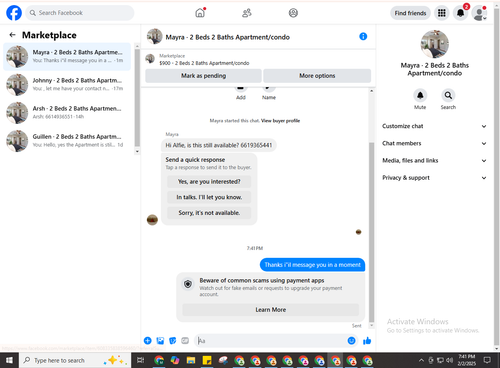Open Windows notification center icon
This screenshot has height=368, width=500.
[487, 360]
